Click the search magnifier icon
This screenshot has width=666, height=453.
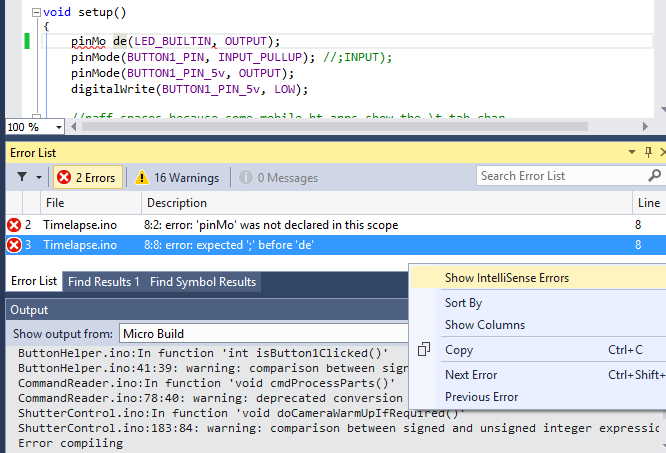[x=655, y=175]
